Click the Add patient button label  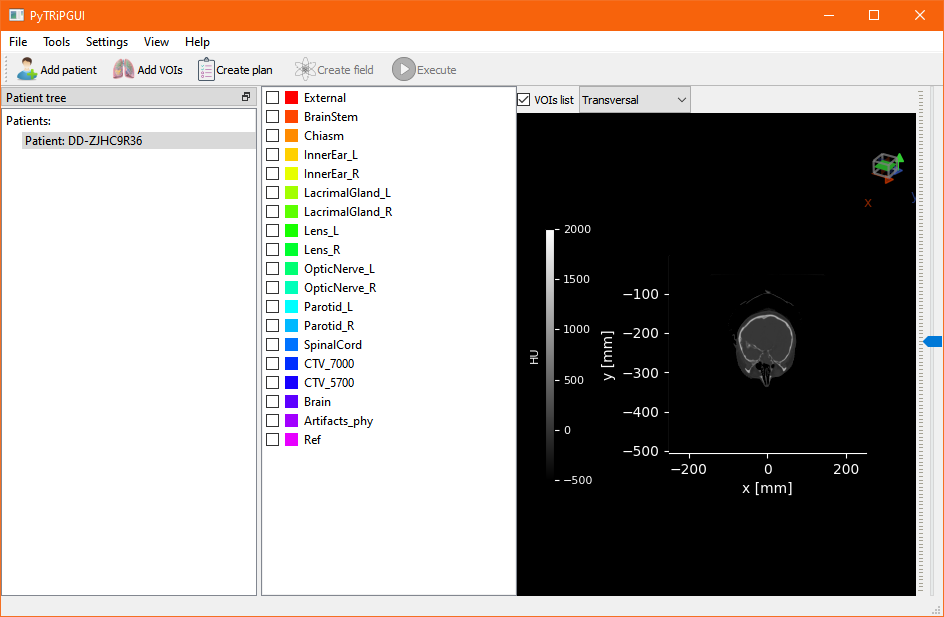(69, 69)
